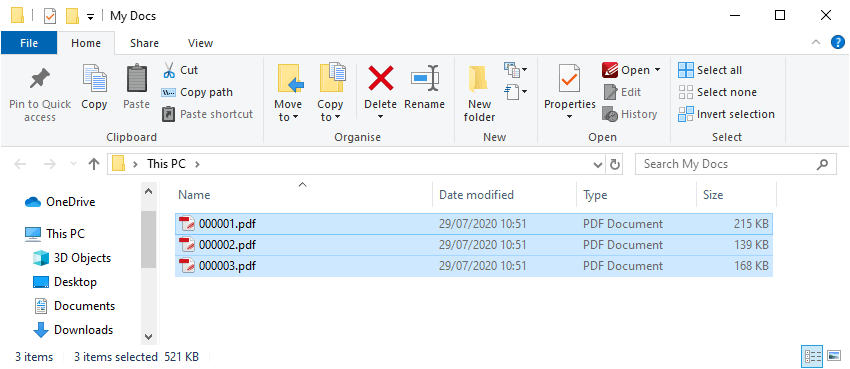Open the recent locations dropdown arrow
The width and height of the screenshot is (850, 369).
(74, 164)
